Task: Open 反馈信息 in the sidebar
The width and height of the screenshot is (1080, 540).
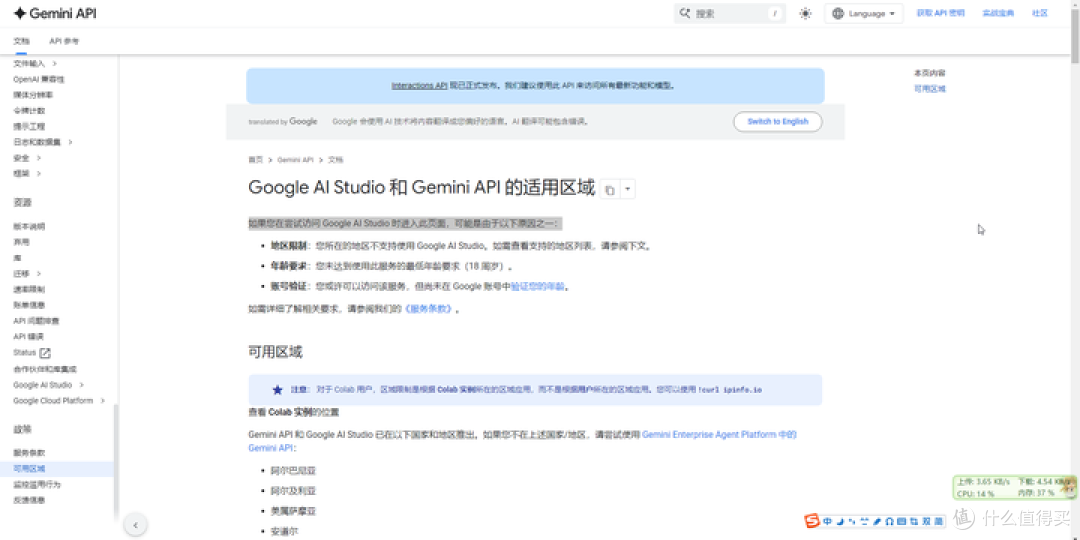Action: click(29, 501)
